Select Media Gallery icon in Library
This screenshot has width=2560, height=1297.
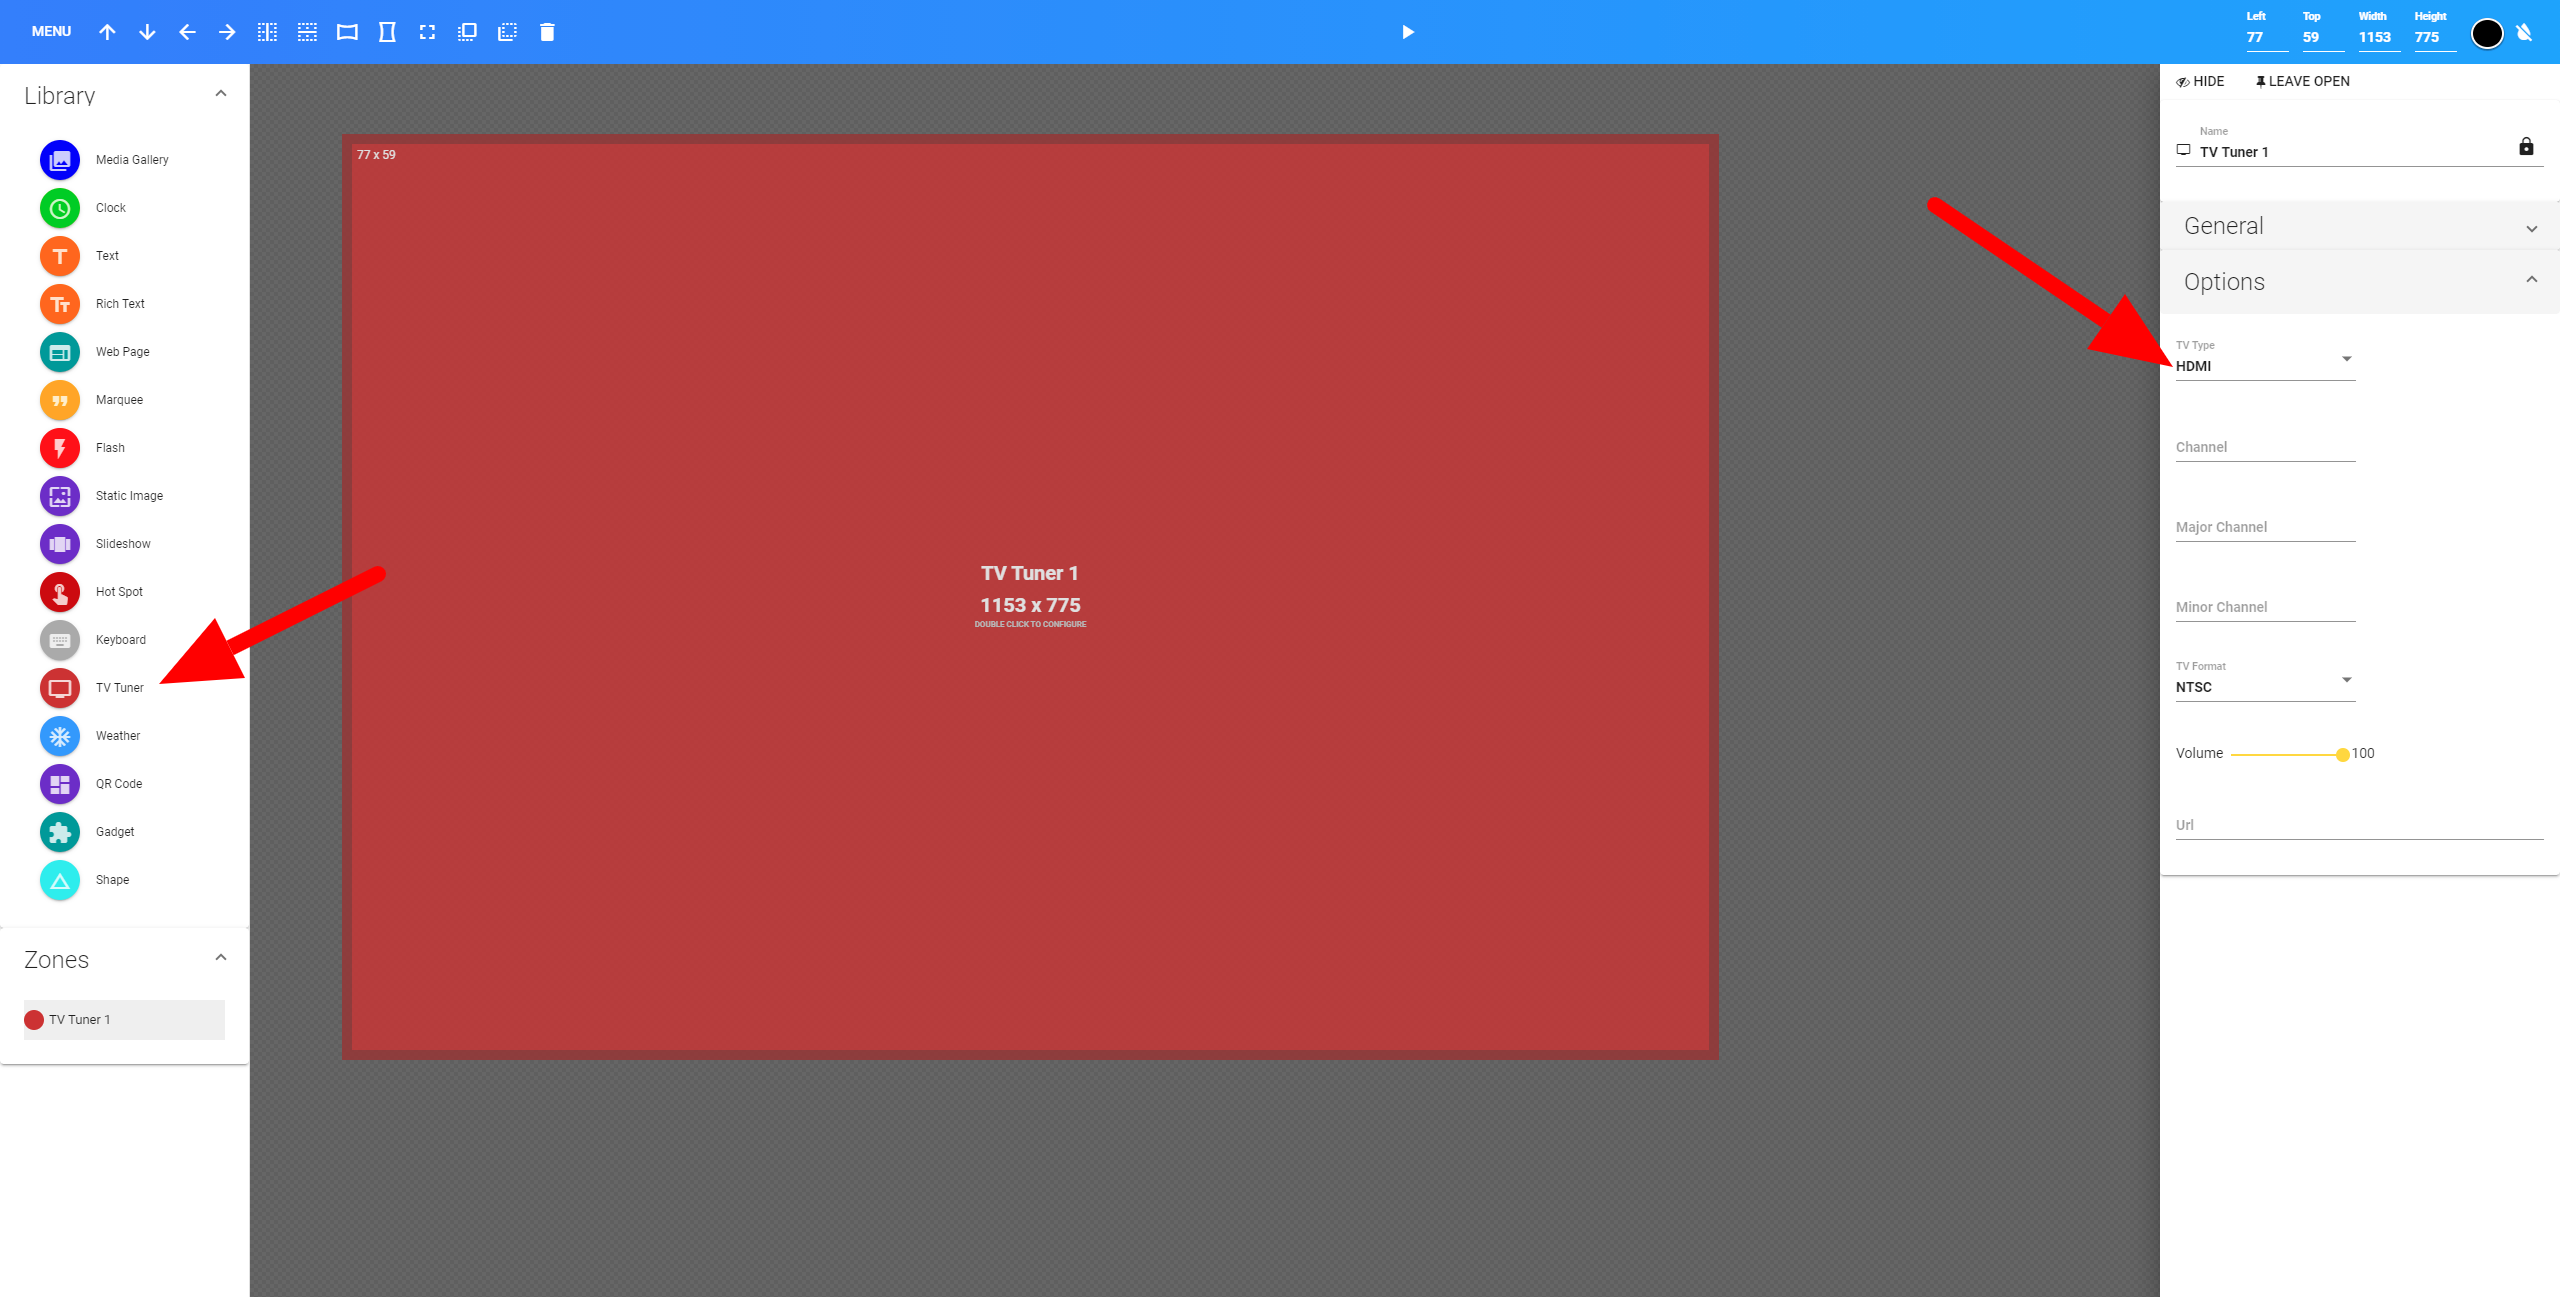pos(60,160)
